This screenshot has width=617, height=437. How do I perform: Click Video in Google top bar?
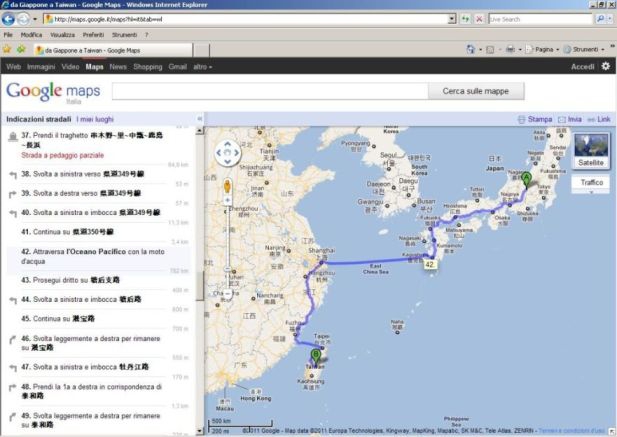[x=70, y=66]
